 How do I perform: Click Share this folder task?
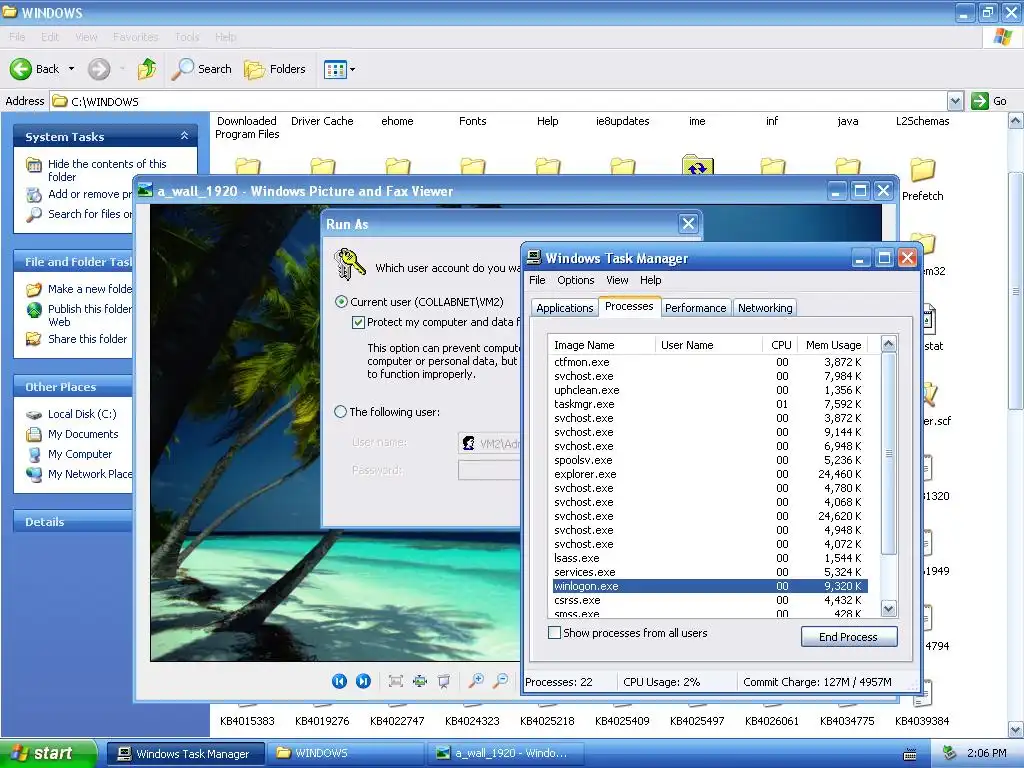point(87,339)
